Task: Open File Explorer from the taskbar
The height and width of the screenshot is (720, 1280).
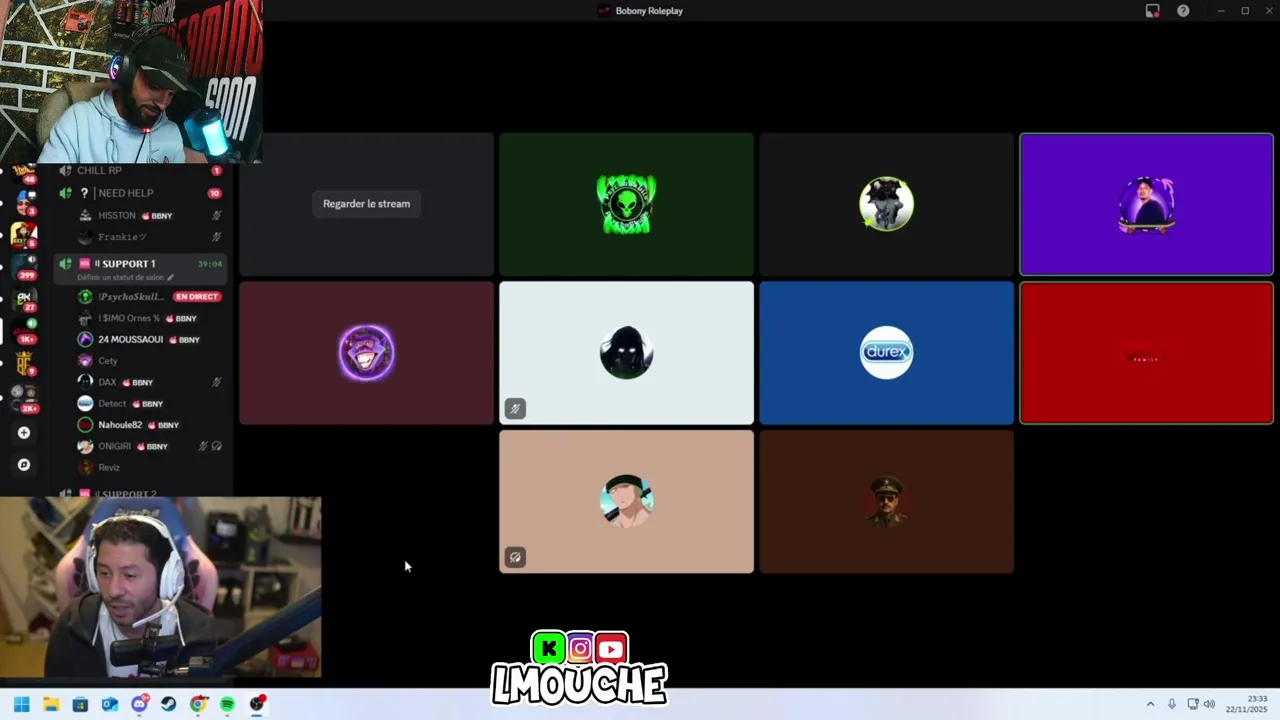Action: pos(51,704)
